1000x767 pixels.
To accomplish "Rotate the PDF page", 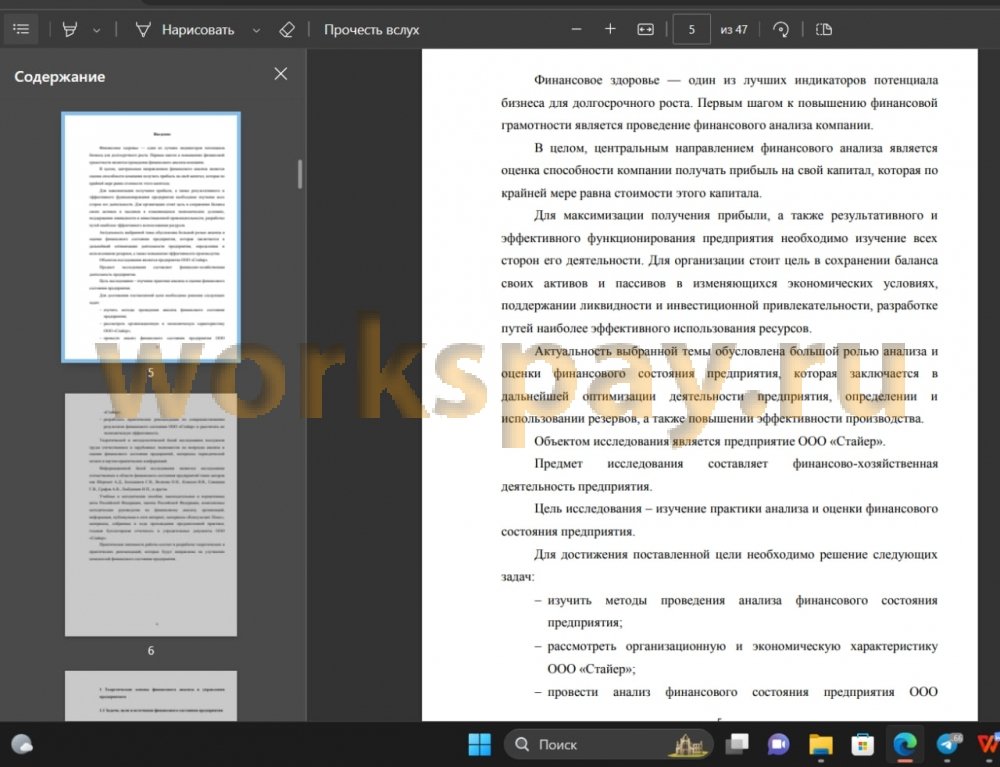I will click(x=781, y=29).
